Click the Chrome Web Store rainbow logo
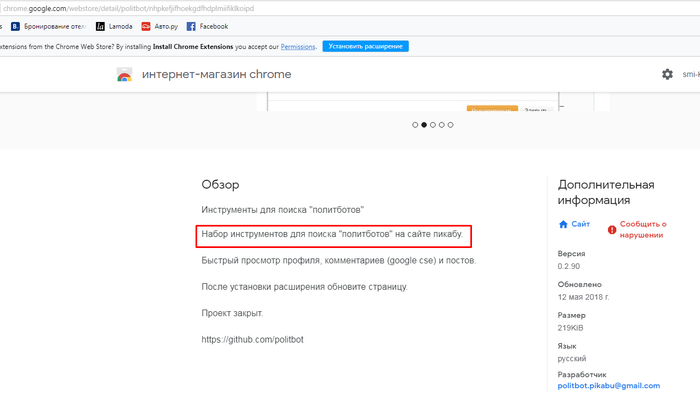 click(x=125, y=75)
